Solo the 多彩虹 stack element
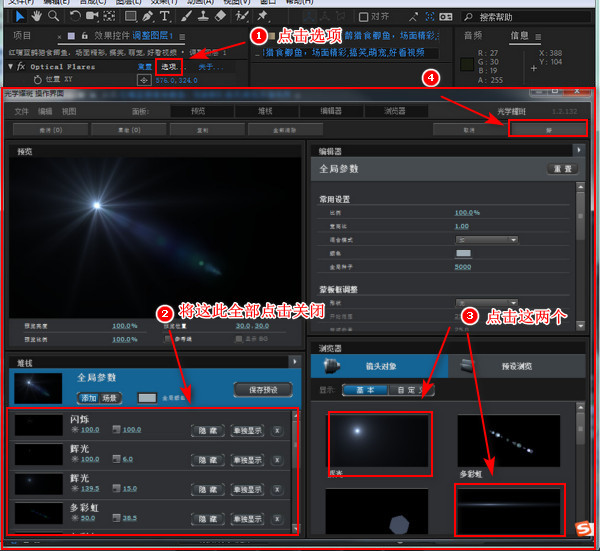Image resolution: width=600 pixels, height=551 pixels. 247,519
